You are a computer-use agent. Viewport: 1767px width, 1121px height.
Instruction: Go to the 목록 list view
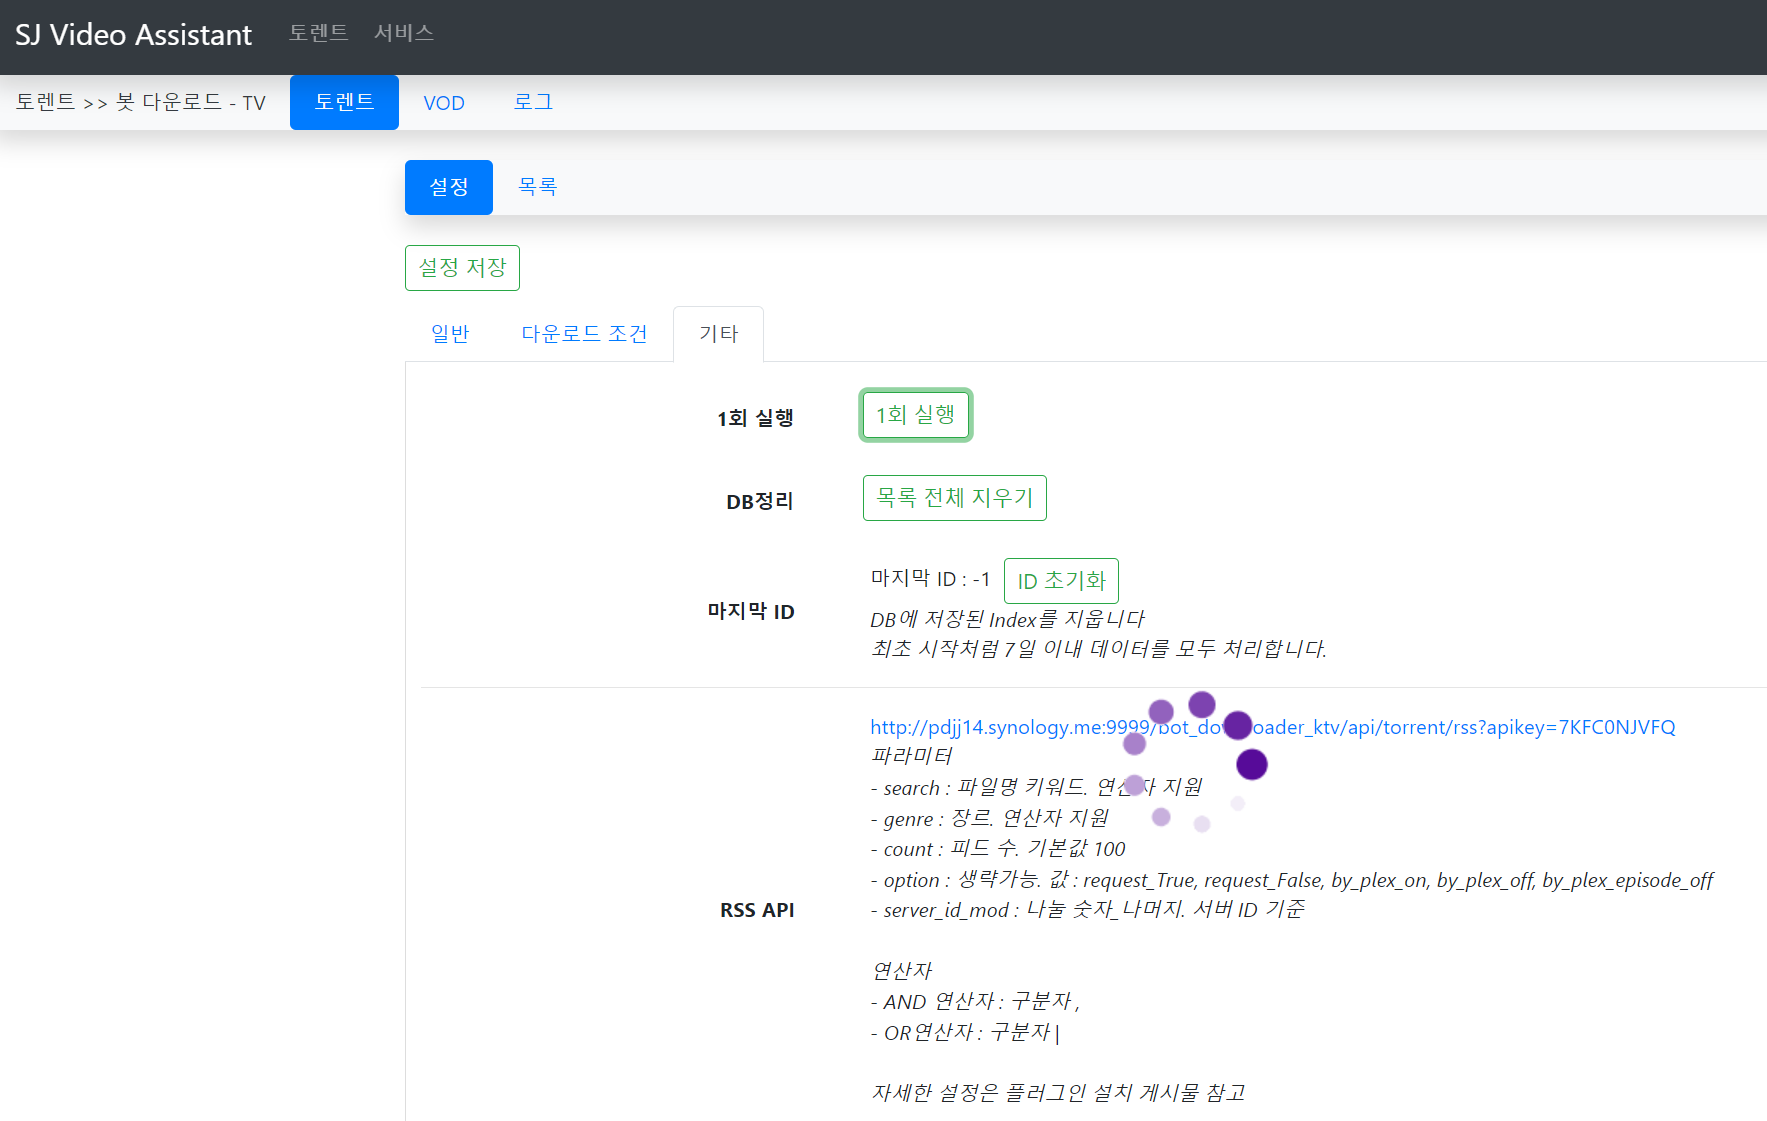tap(537, 187)
